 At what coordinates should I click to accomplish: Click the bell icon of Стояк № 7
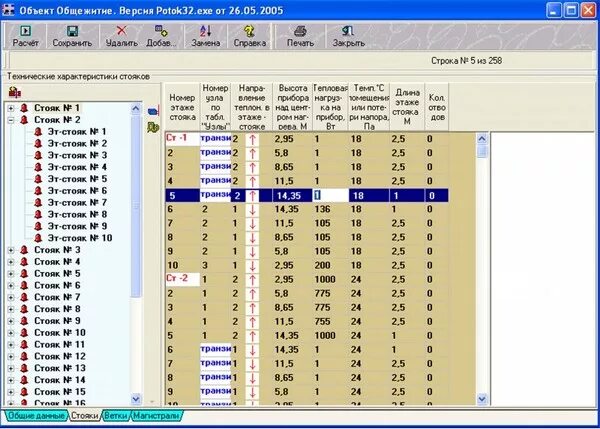pyautogui.click(x=24, y=297)
